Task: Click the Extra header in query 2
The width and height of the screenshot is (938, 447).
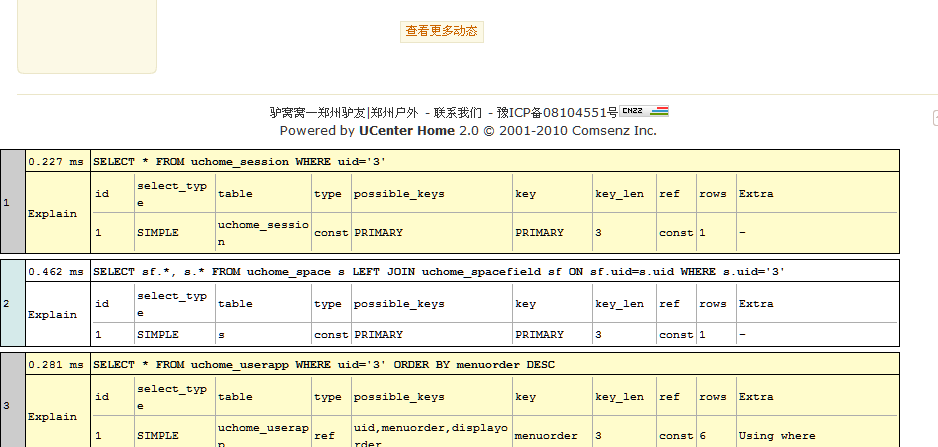Action: [756, 304]
